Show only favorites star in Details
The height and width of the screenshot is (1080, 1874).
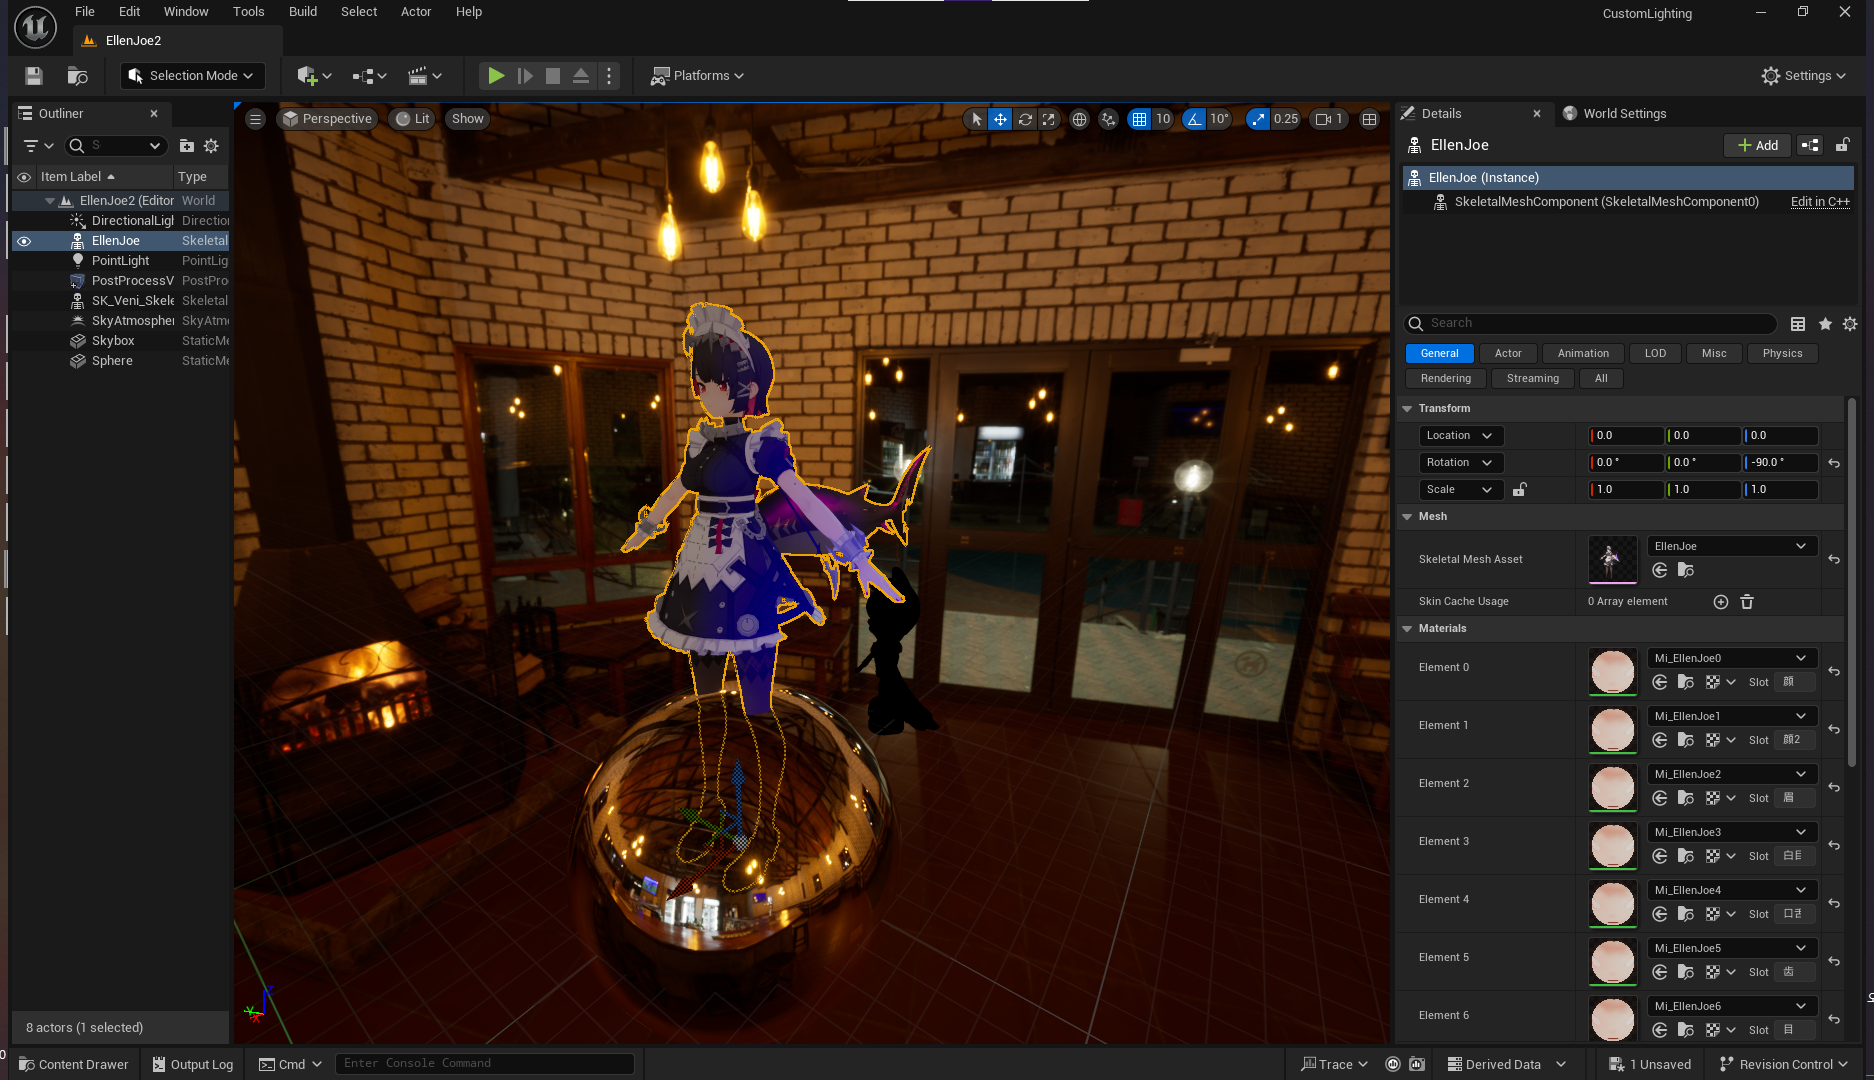click(x=1825, y=324)
